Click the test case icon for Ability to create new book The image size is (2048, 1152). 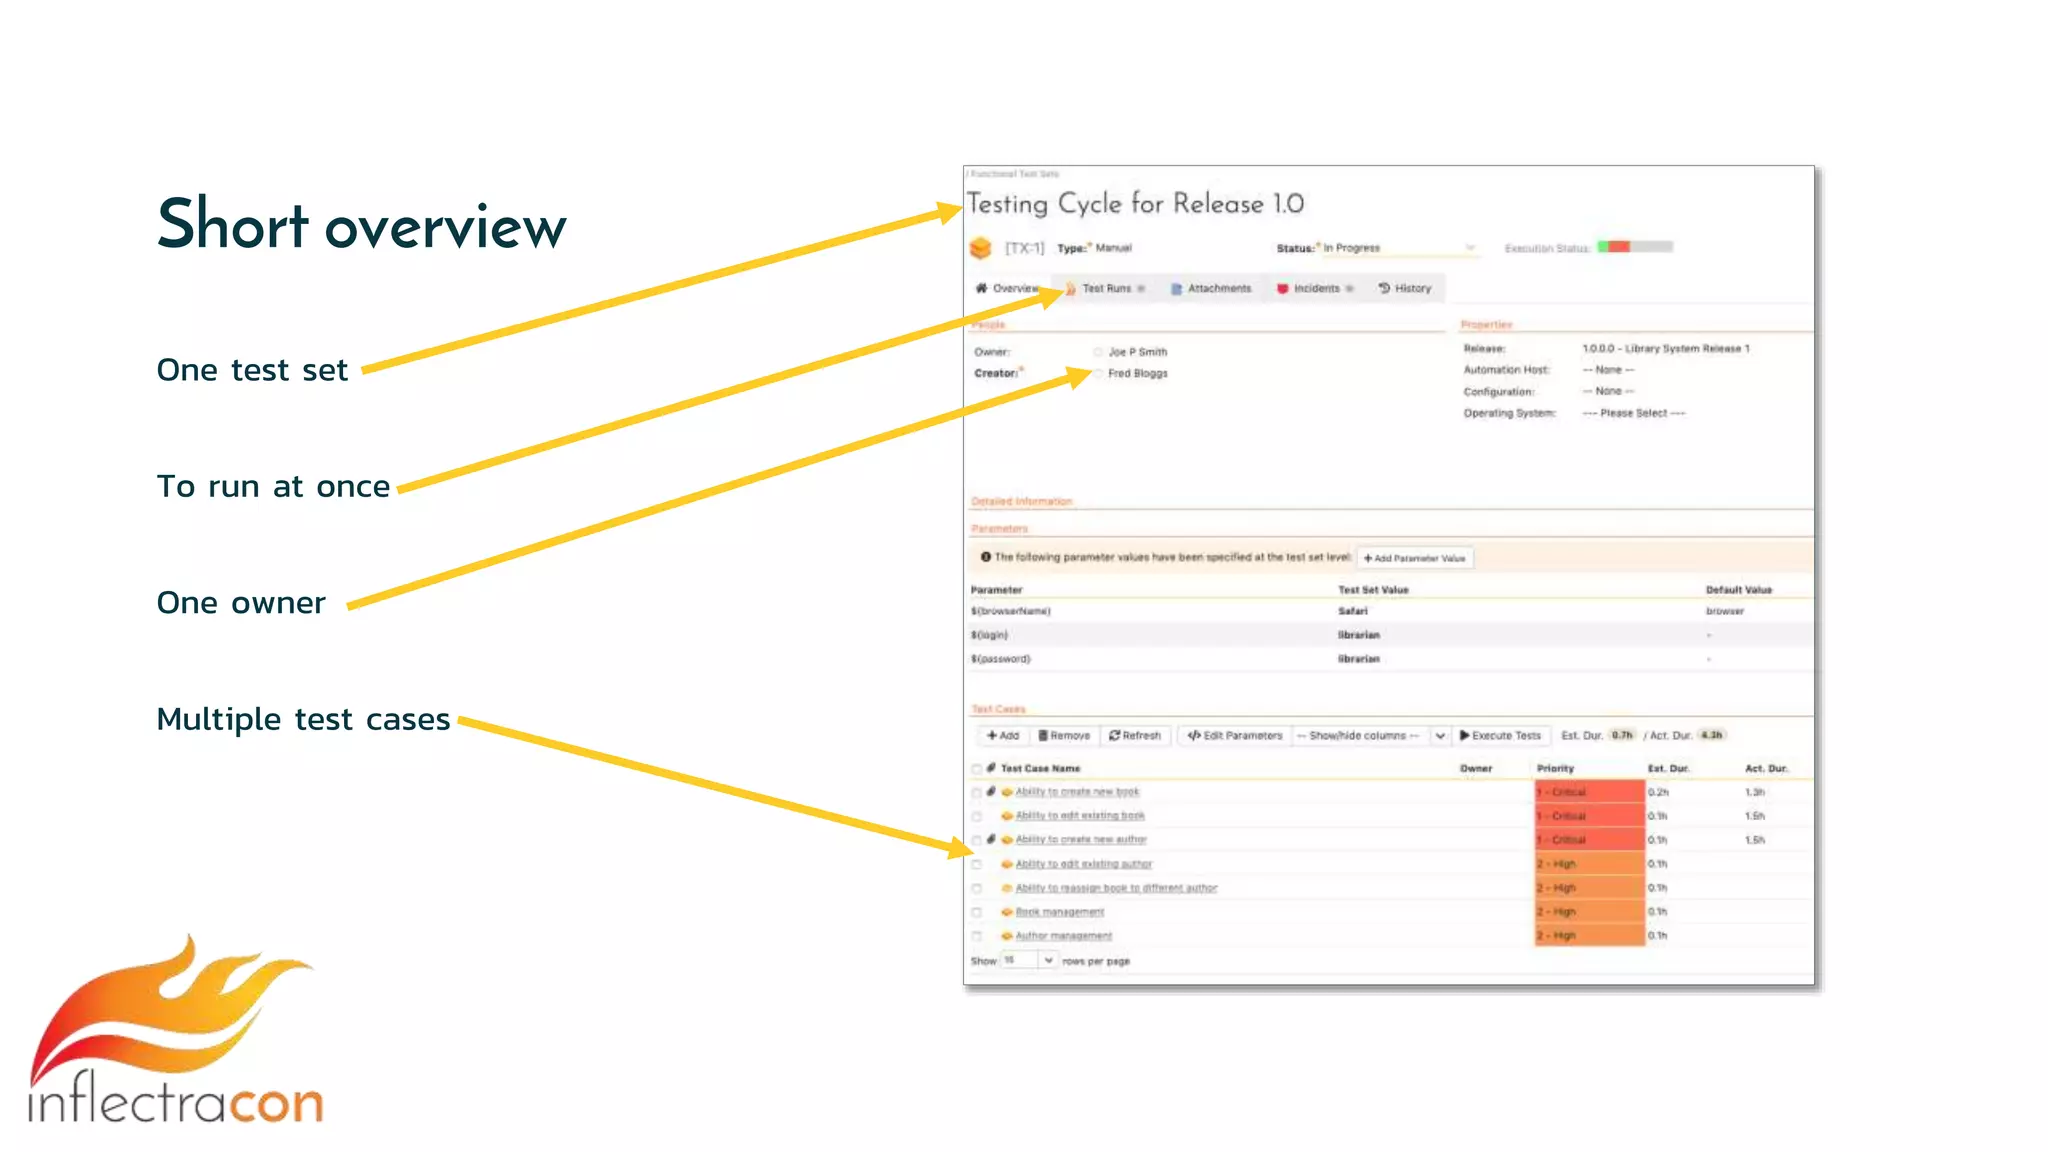point(1007,792)
